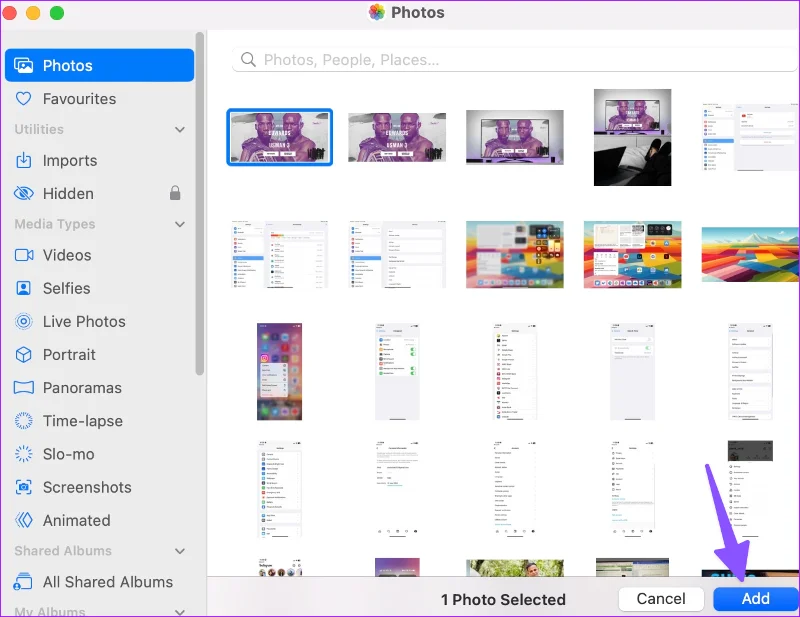Click the Shared Albums section header text
Image resolution: width=800 pixels, height=617 pixels.
click(63, 551)
